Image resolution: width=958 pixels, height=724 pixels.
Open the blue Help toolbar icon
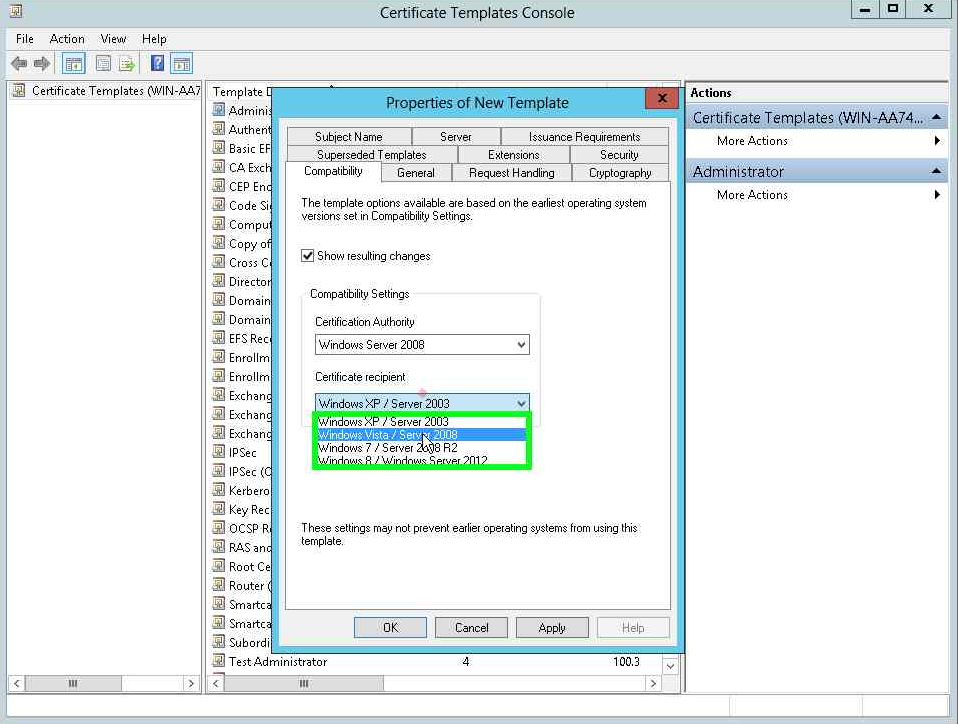point(158,64)
